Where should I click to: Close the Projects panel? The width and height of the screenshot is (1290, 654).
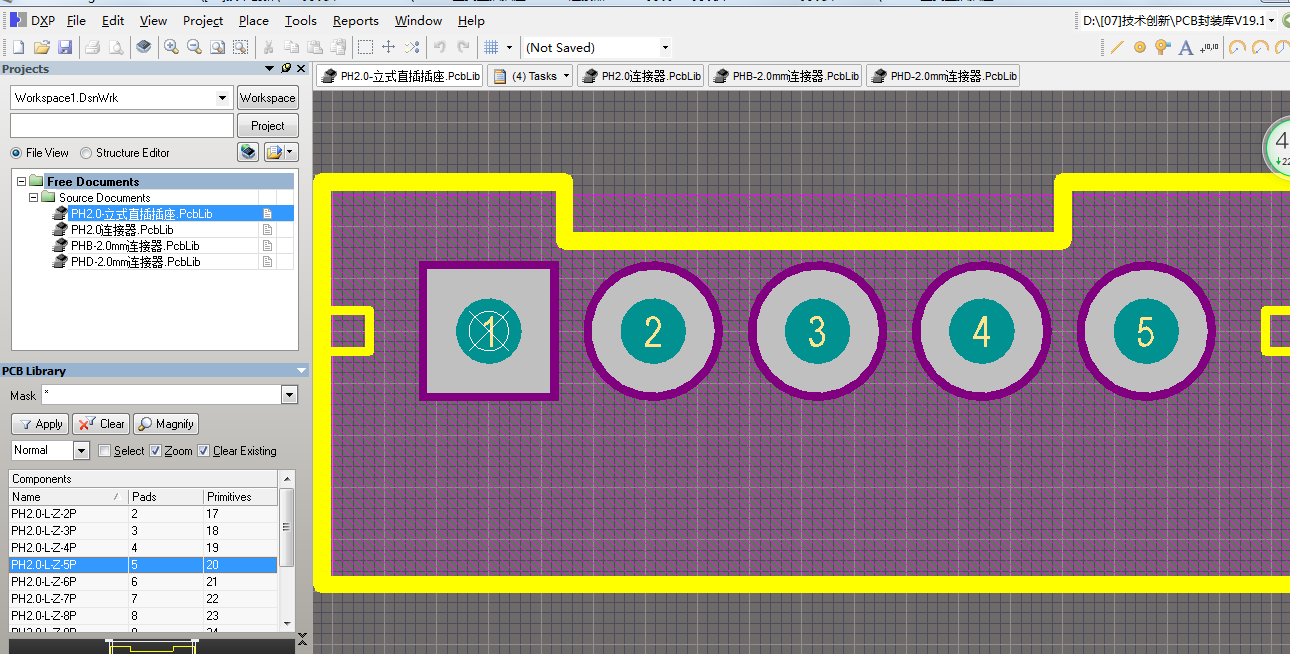click(300, 68)
